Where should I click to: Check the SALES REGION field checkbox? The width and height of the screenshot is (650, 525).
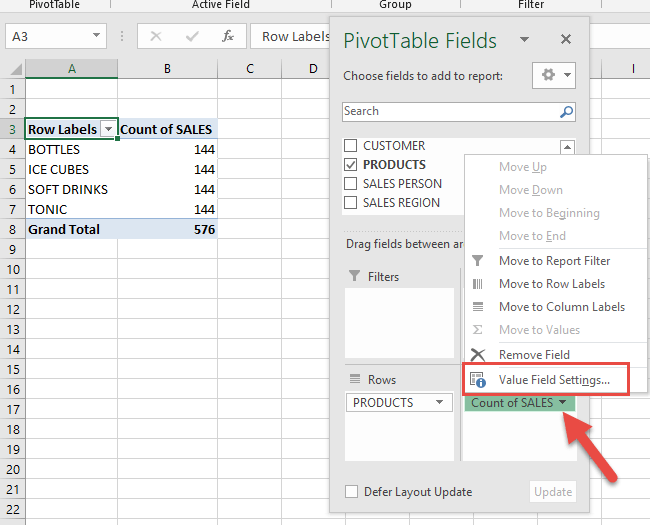[x=351, y=202]
